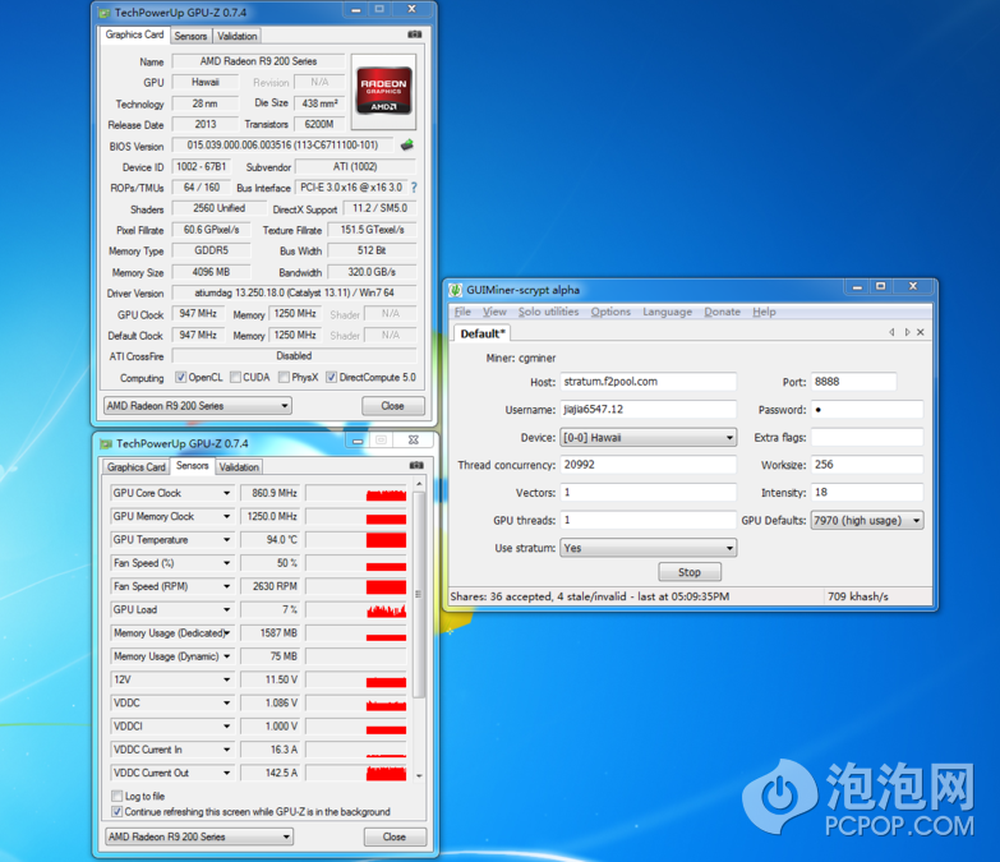Click GPU Temperature history graph

pos(356,539)
